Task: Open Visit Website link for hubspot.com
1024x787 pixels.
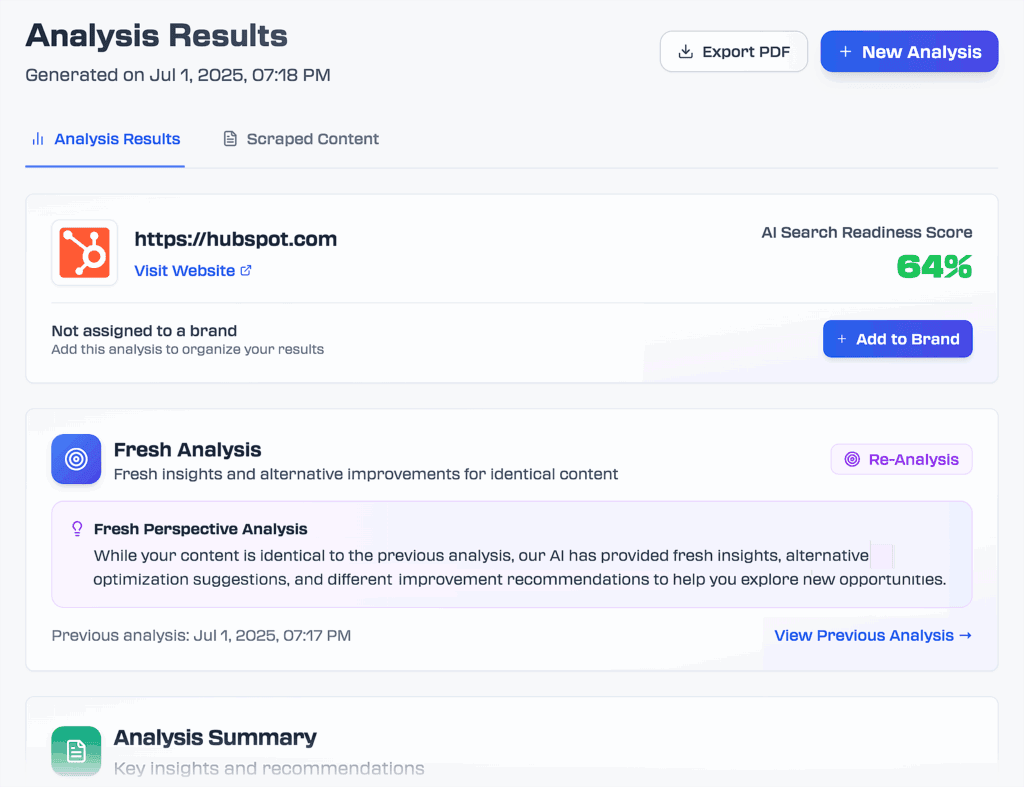Action: 185,270
